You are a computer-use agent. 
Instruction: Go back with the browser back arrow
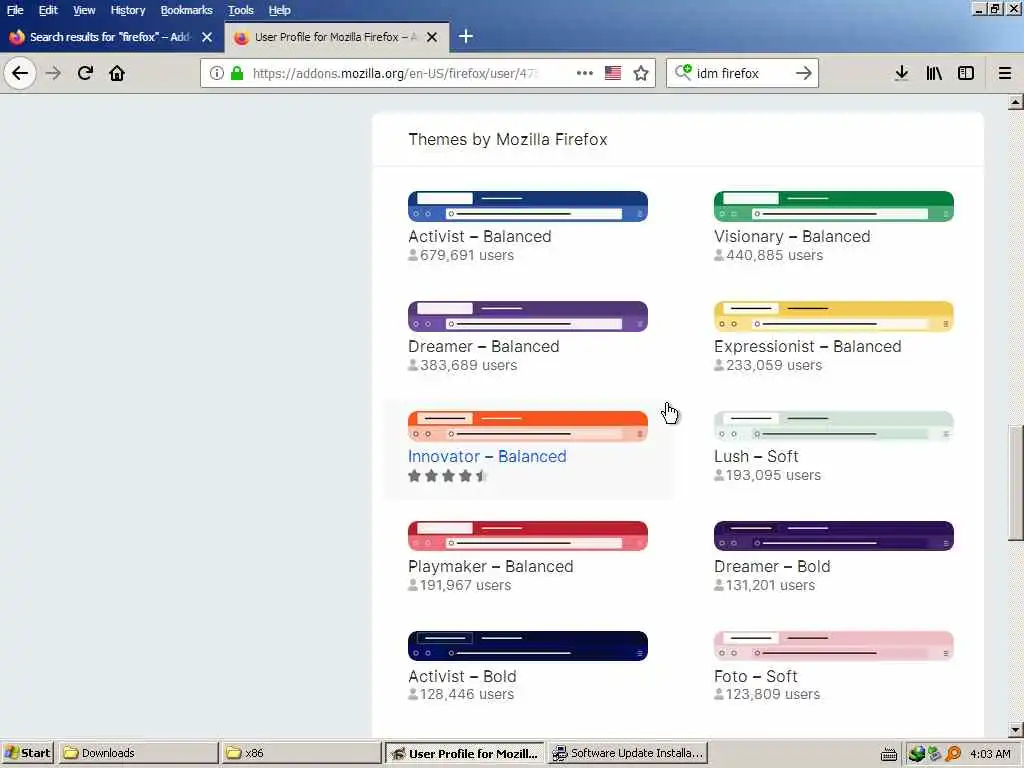(x=20, y=73)
